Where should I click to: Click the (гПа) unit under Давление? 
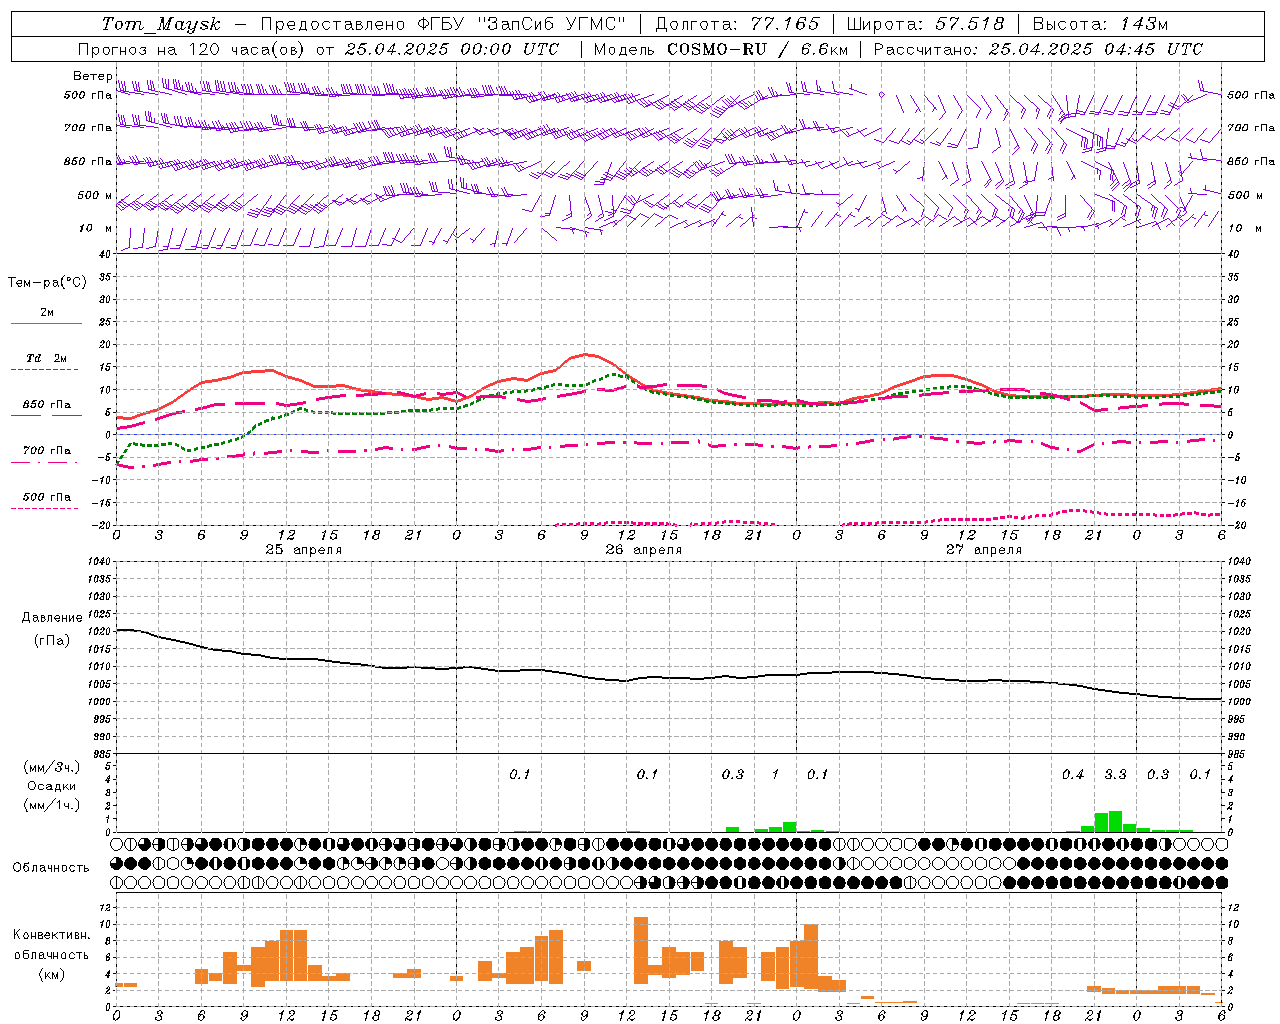point(52,641)
